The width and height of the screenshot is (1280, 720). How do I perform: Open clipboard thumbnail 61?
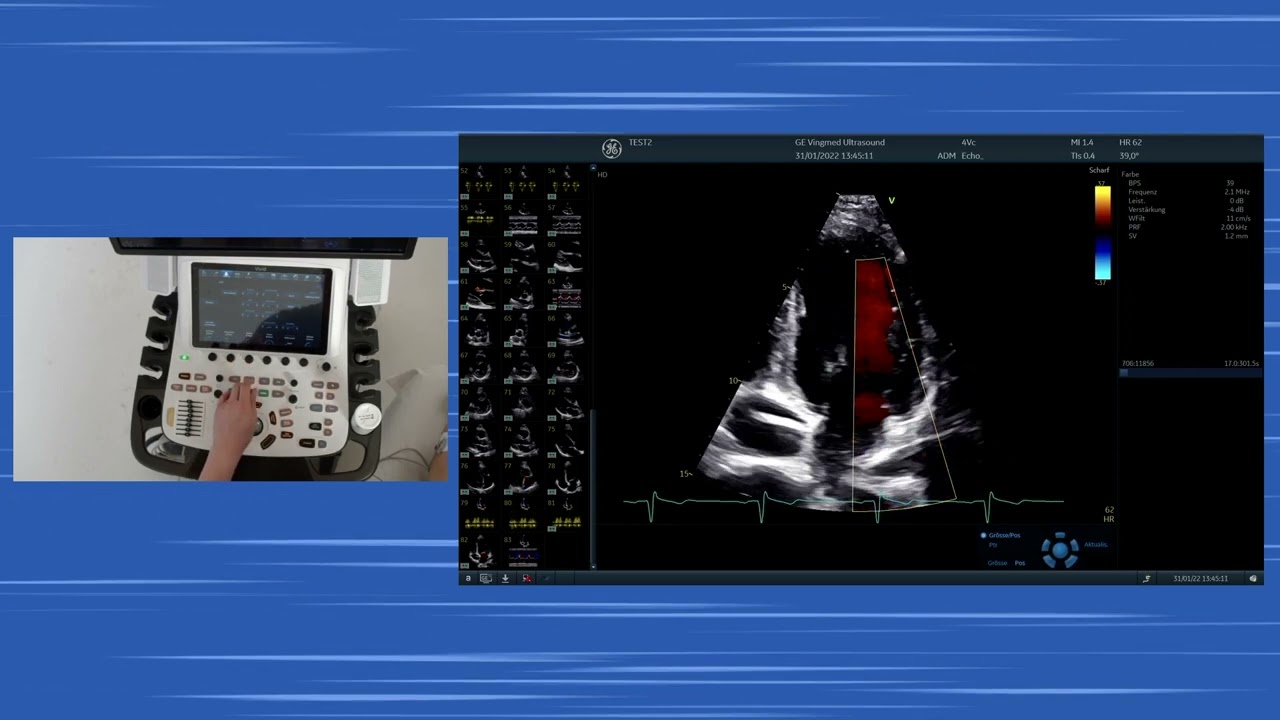pyautogui.click(x=480, y=293)
